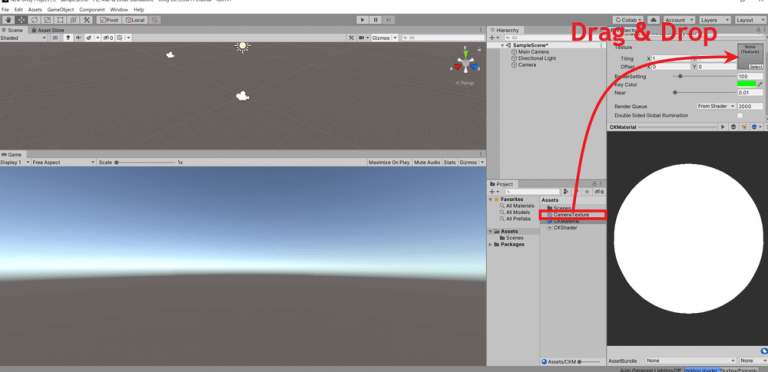Pause the game with the Pause button

coord(376,20)
